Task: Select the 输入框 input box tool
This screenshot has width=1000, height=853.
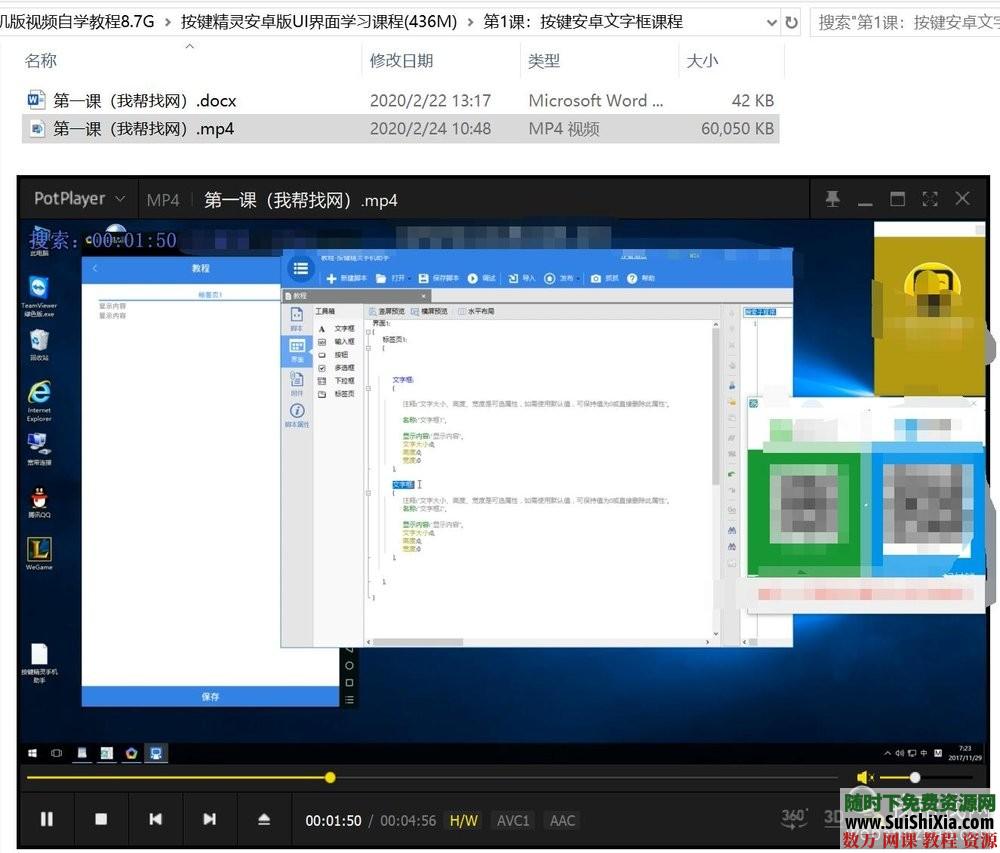Action: (343, 340)
